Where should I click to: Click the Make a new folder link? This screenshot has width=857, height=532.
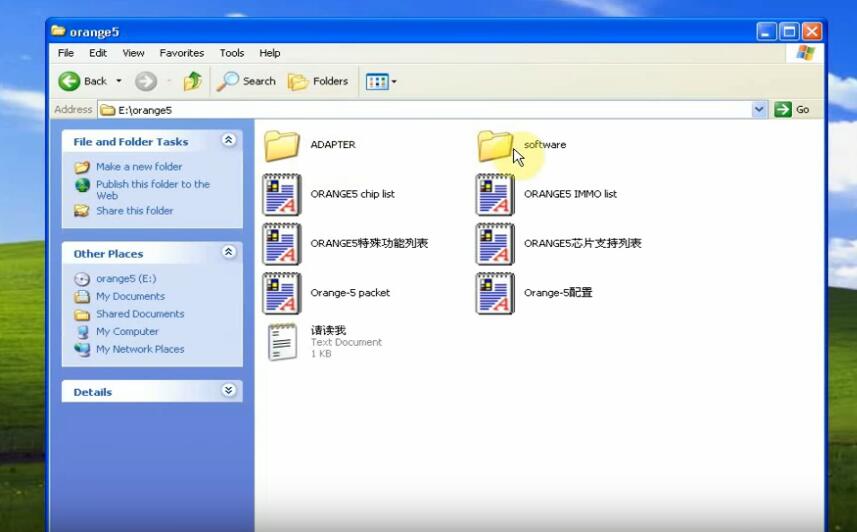pos(139,167)
